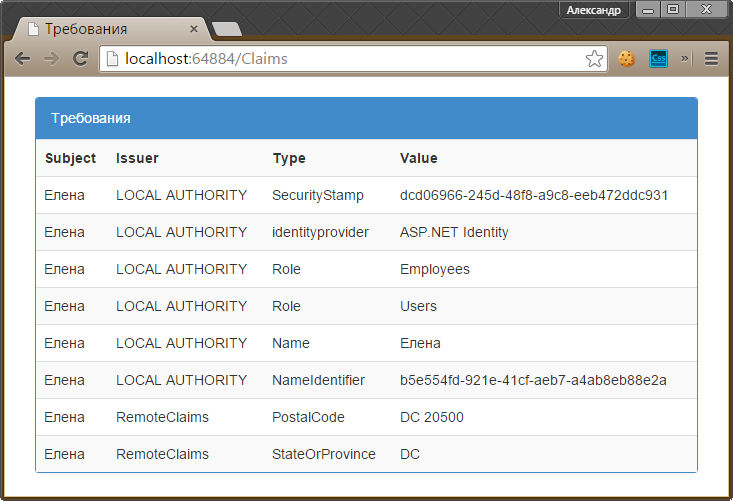Click the DC 20500 value
Screen dimensions: 733x501
pos(432,417)
